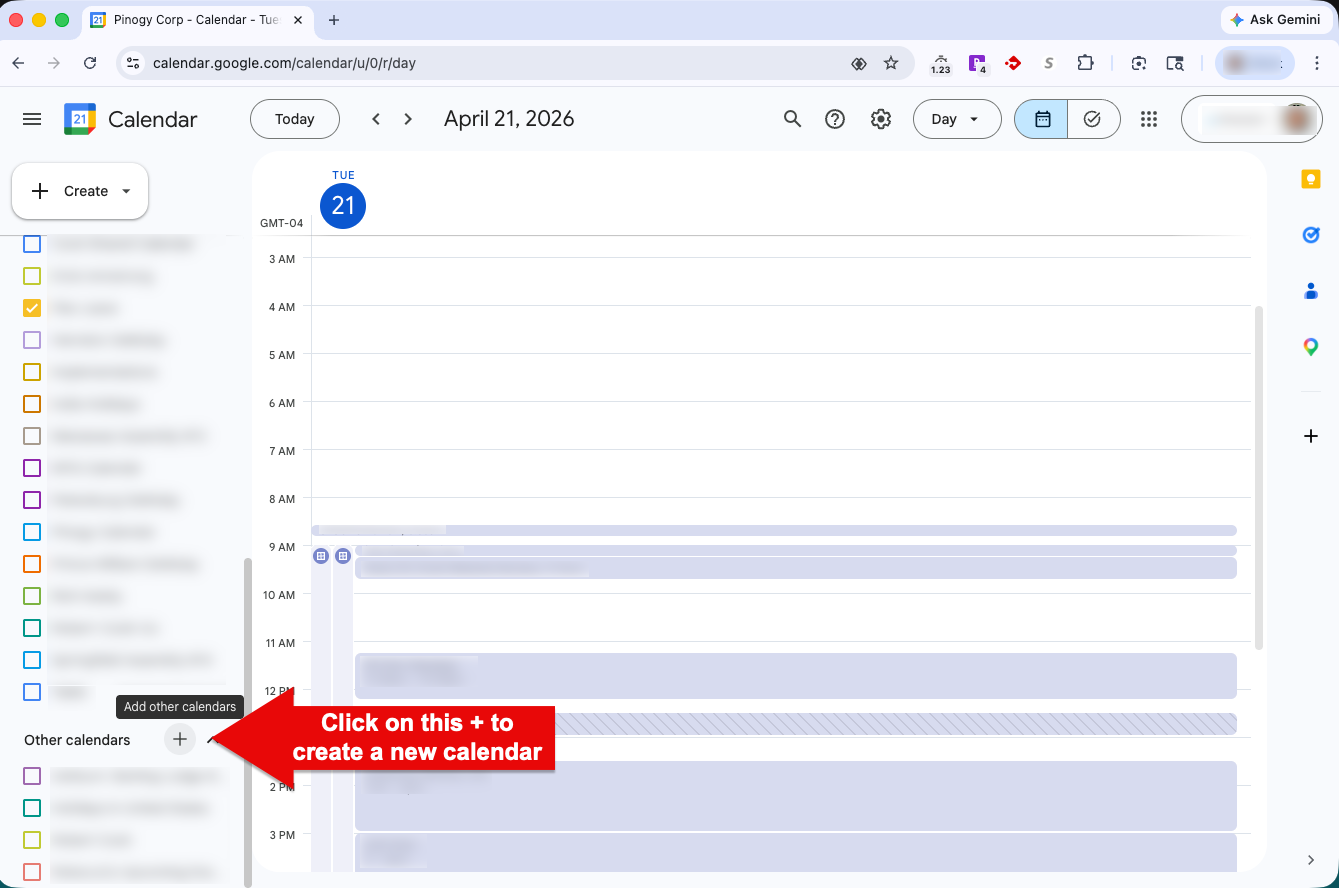
Task: Open Google Keep in the side panel
Action: 1311,178
